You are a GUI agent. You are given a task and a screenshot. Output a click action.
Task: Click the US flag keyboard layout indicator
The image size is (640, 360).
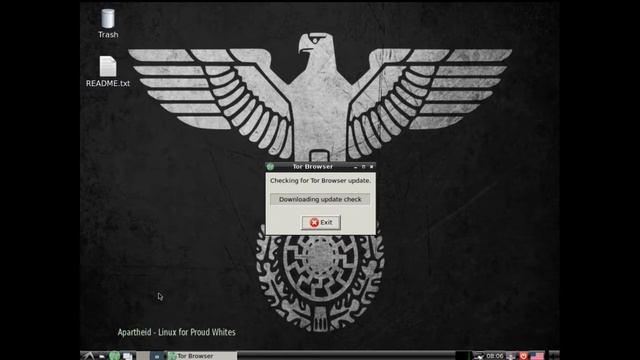pyautogui.click(x=537, y=356)
